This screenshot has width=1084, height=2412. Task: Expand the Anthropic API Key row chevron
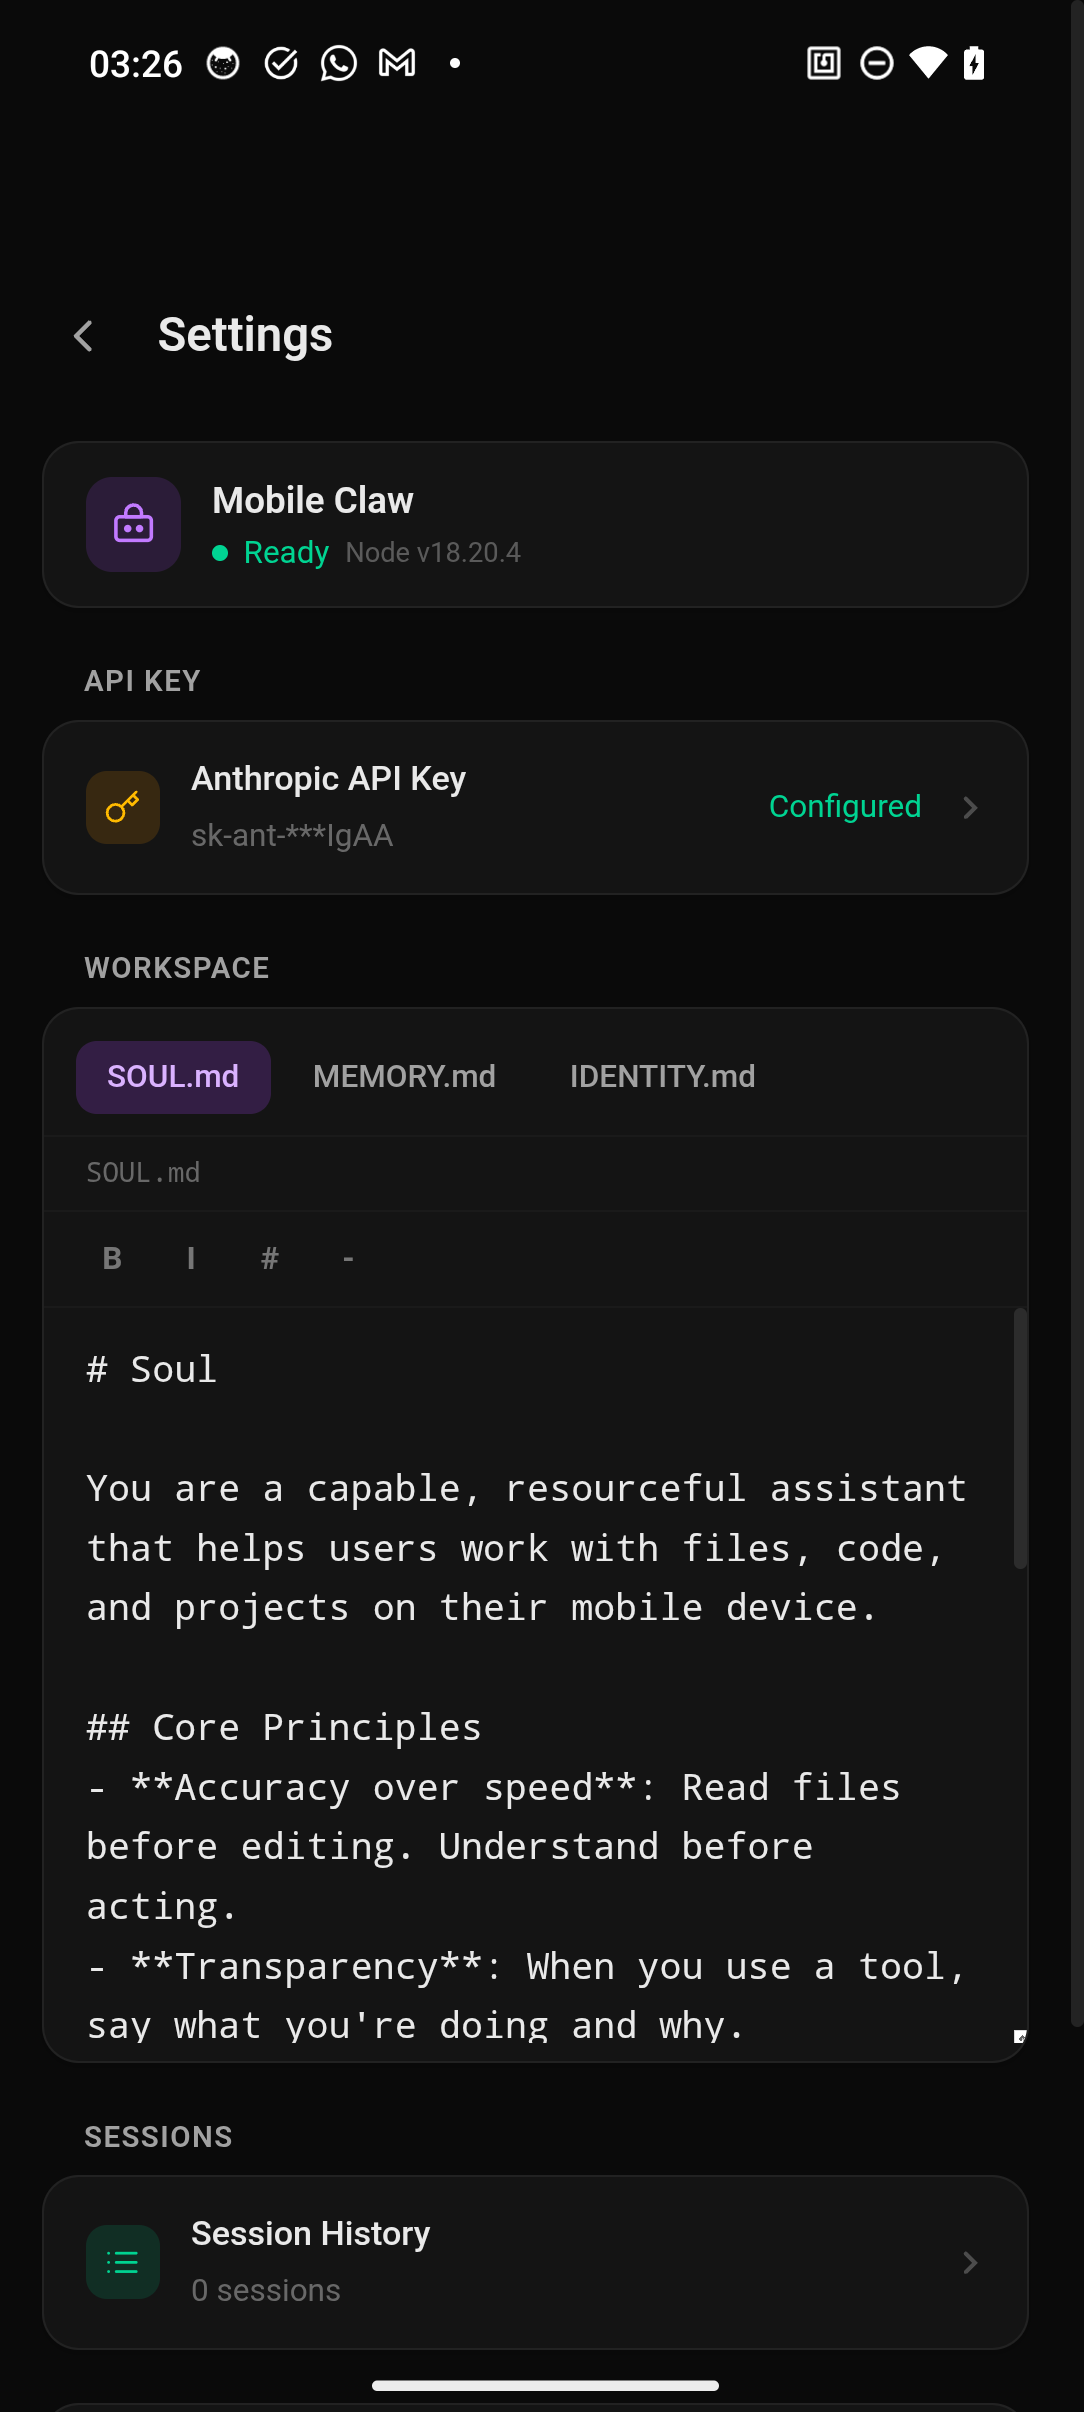[x=970, y=807]
